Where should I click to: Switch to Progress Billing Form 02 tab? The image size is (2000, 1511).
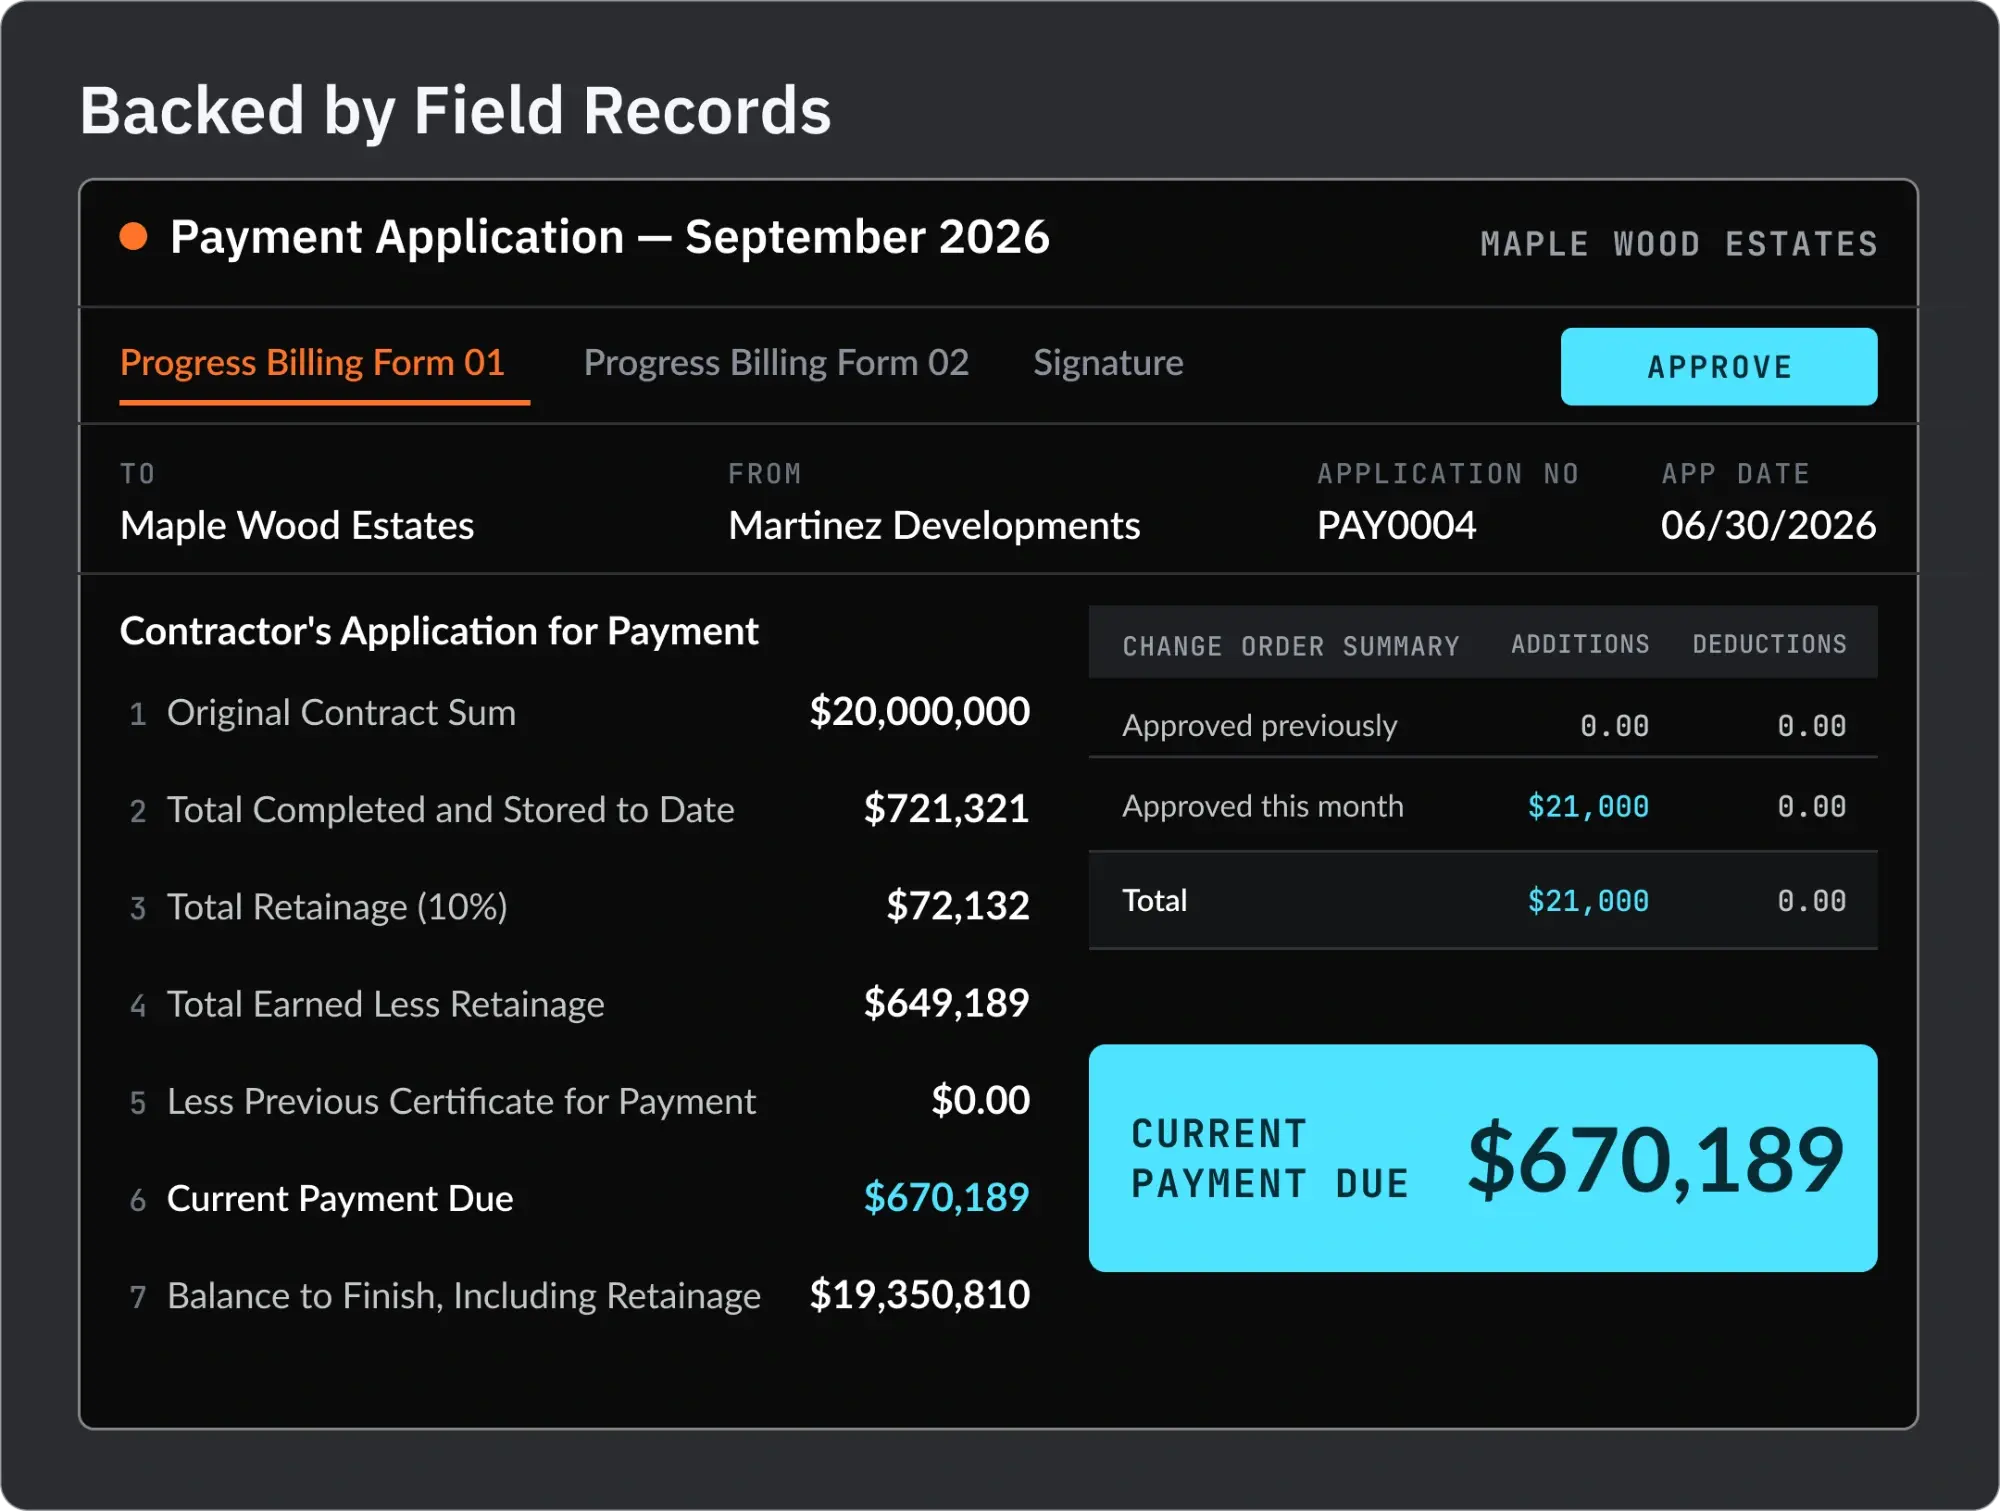click(776, 363)
